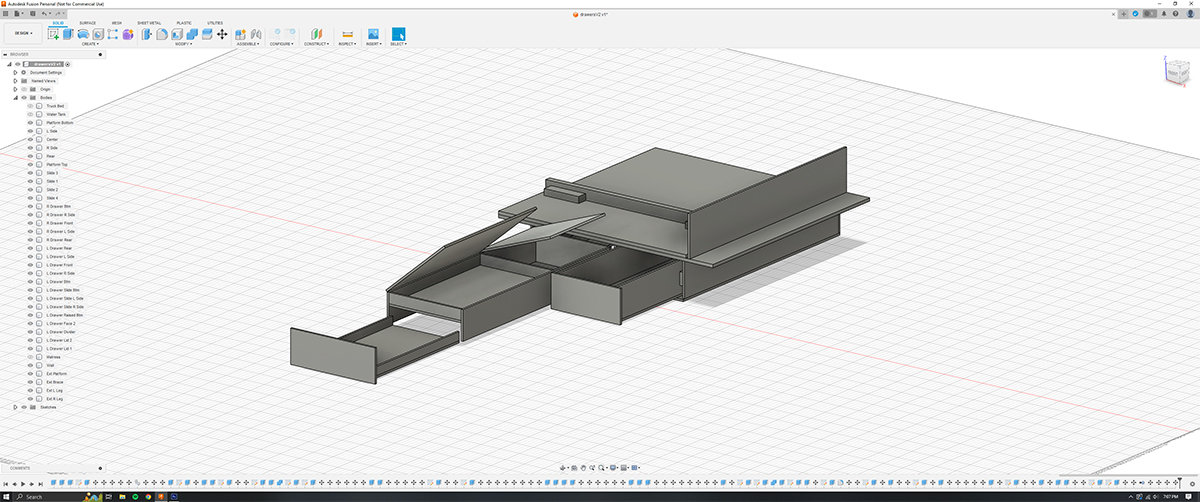Switch to the UTILITIES tab
This screenshot has width=1200, height=502.
(216, 22)
